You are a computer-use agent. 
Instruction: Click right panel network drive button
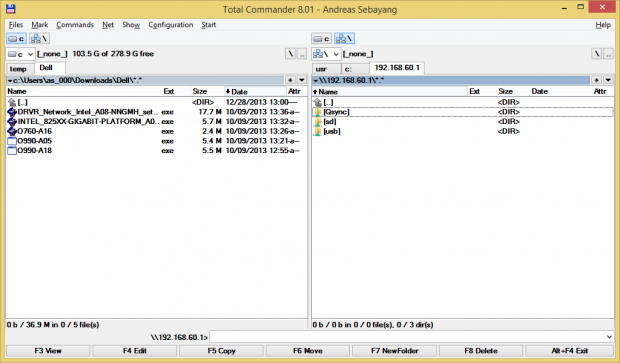click(x=344, y=38)
